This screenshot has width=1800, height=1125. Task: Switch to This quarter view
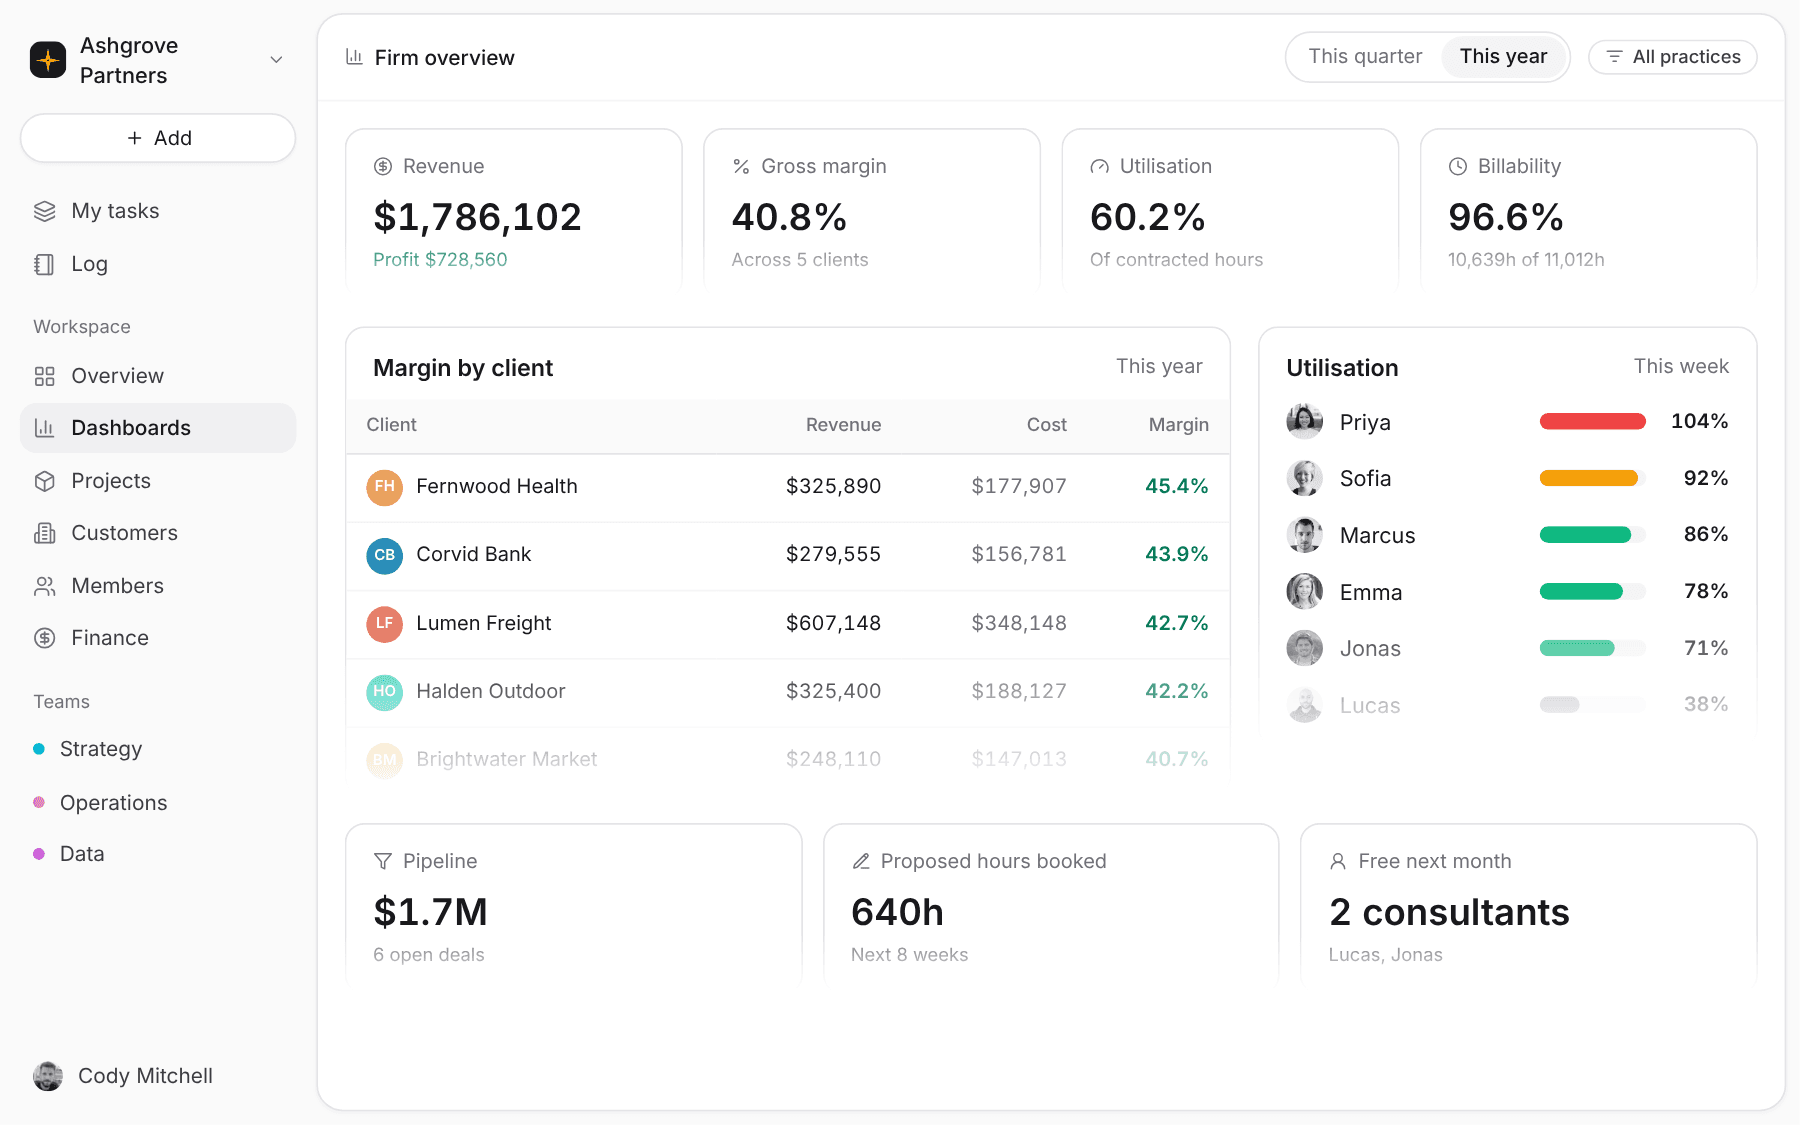(x=1365, y=57)
